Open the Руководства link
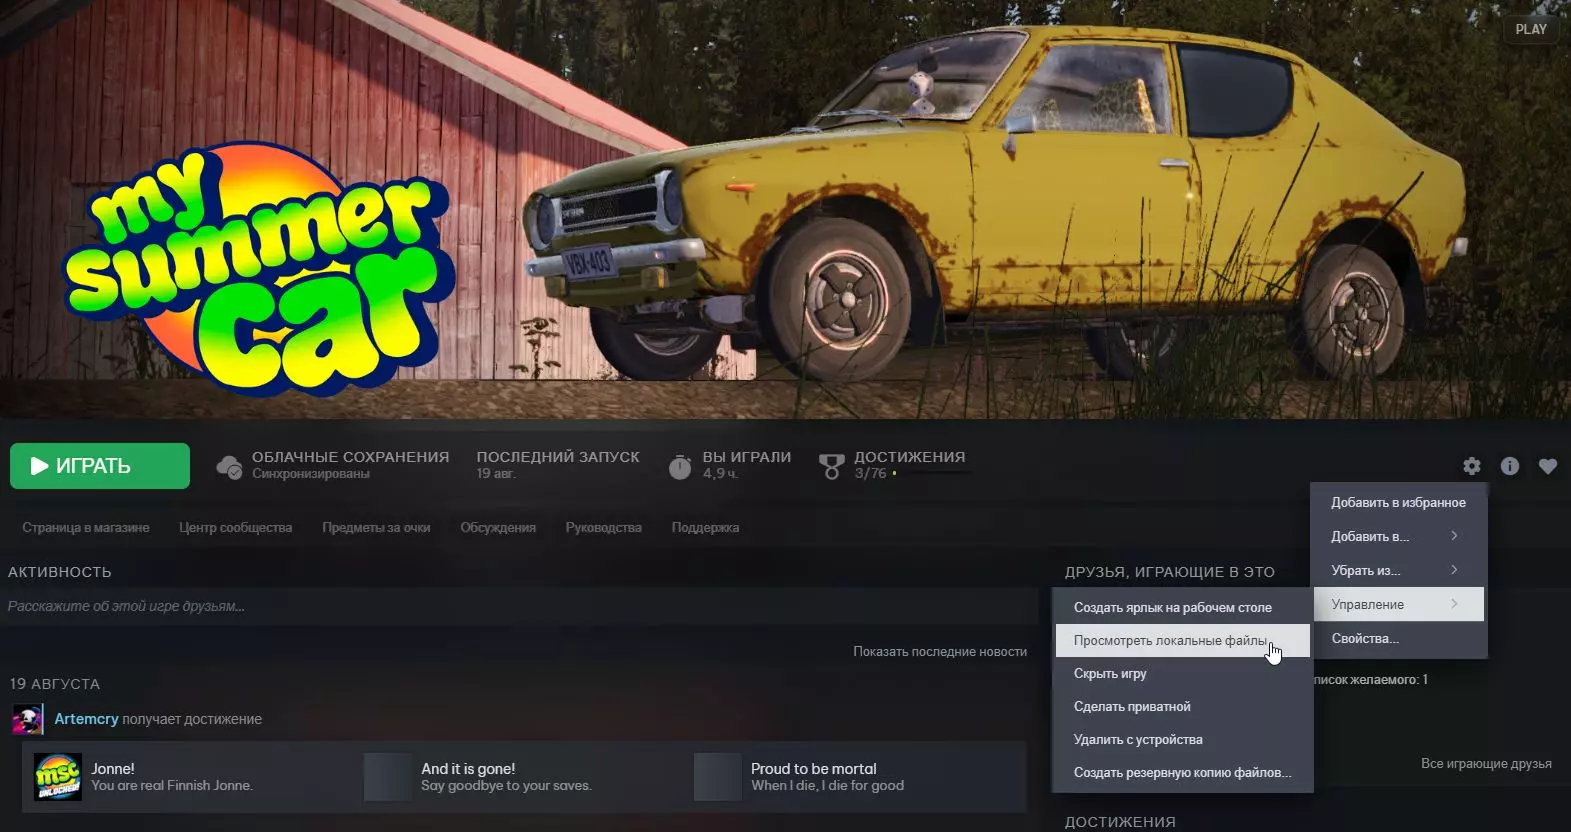1571x832 pixels. 604,528
